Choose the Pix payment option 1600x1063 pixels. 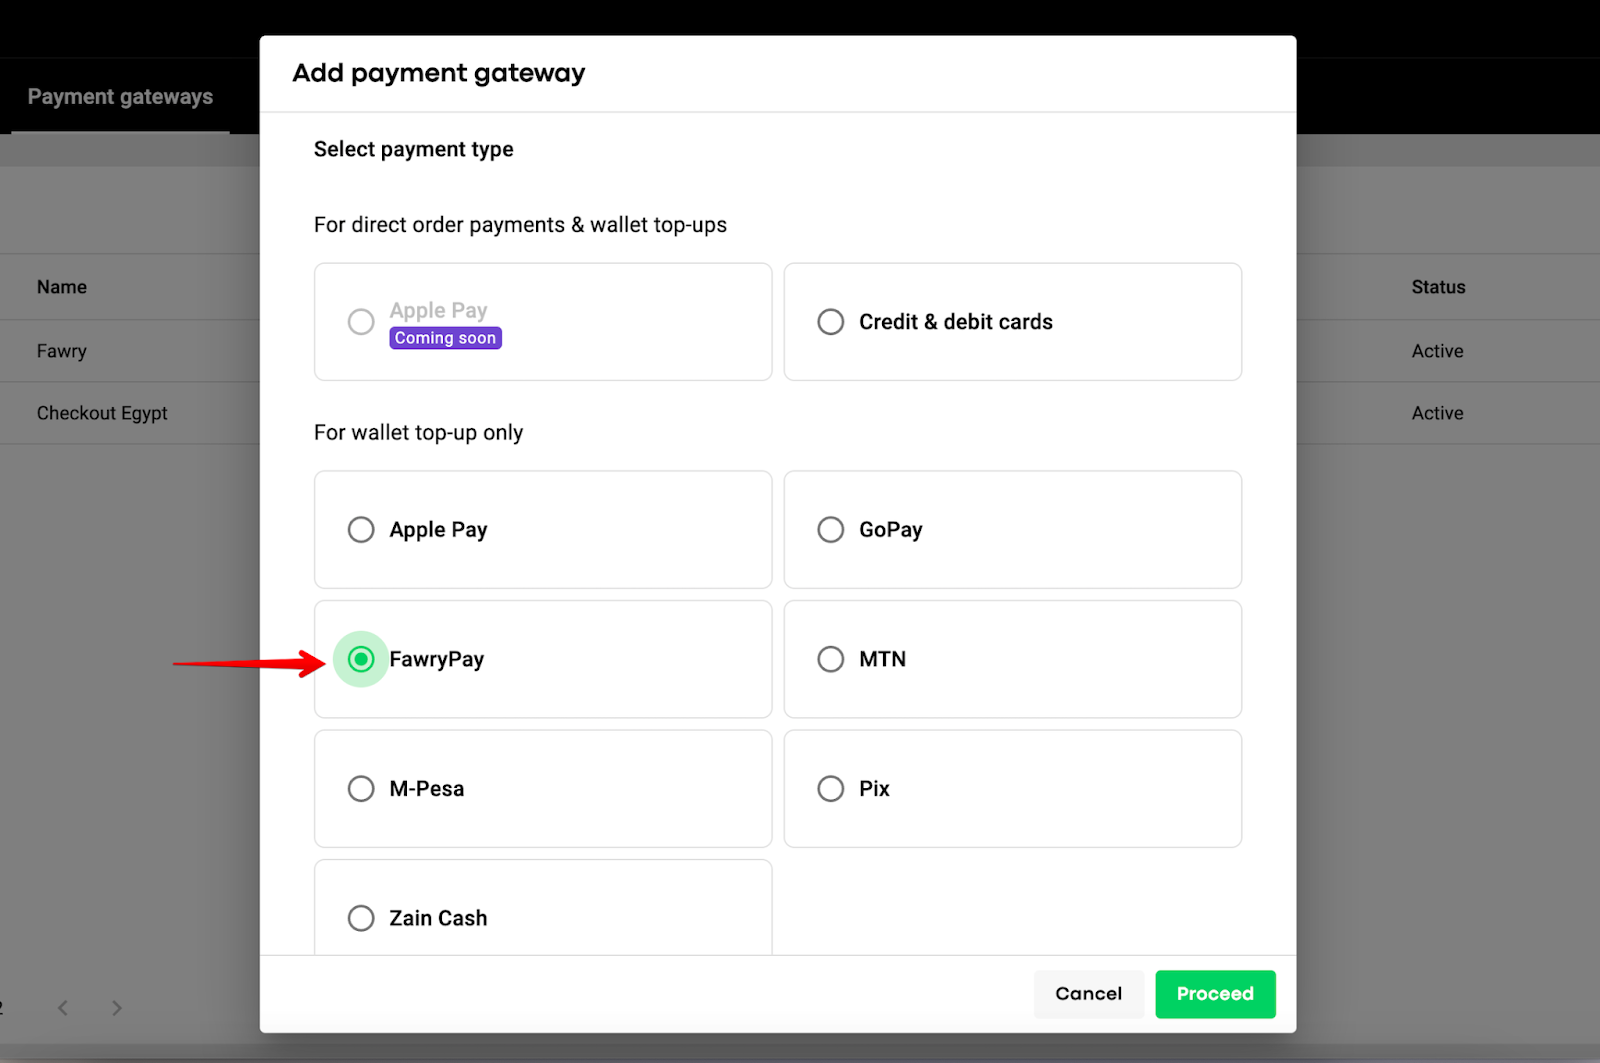830,789
